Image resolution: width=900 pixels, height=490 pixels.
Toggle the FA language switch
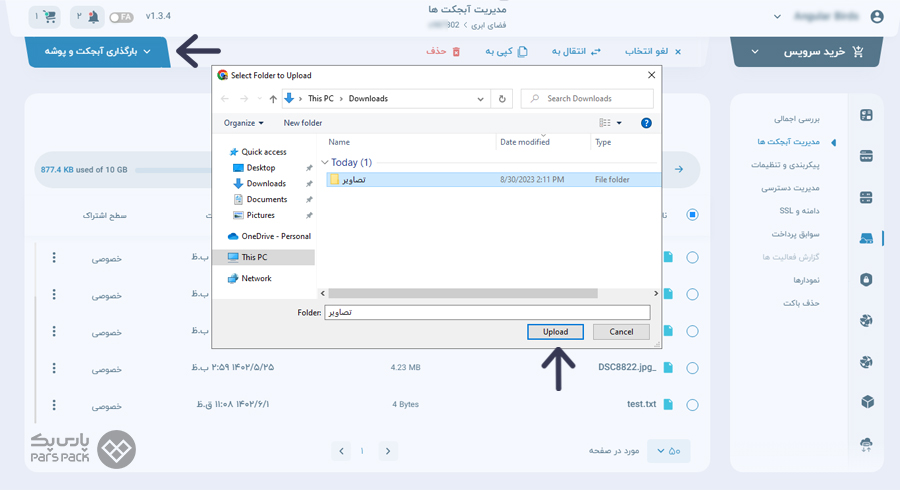(x=121, y=17)
